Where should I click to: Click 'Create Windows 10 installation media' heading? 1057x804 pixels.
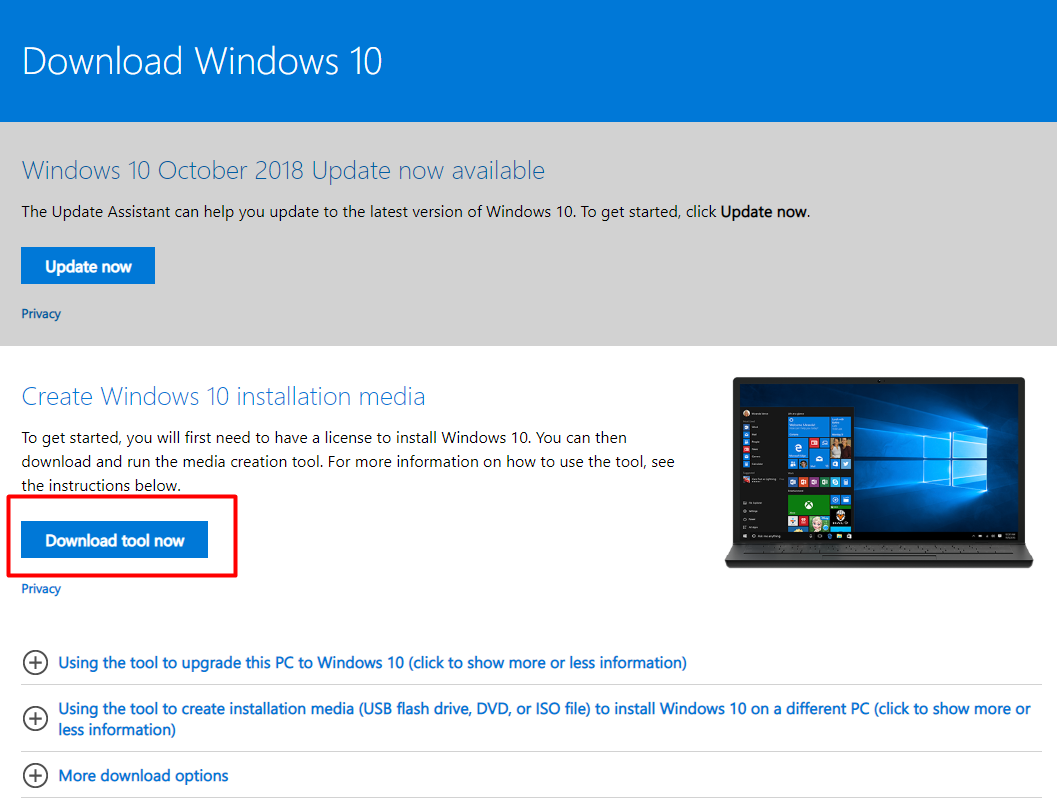(x=223, y=396)
